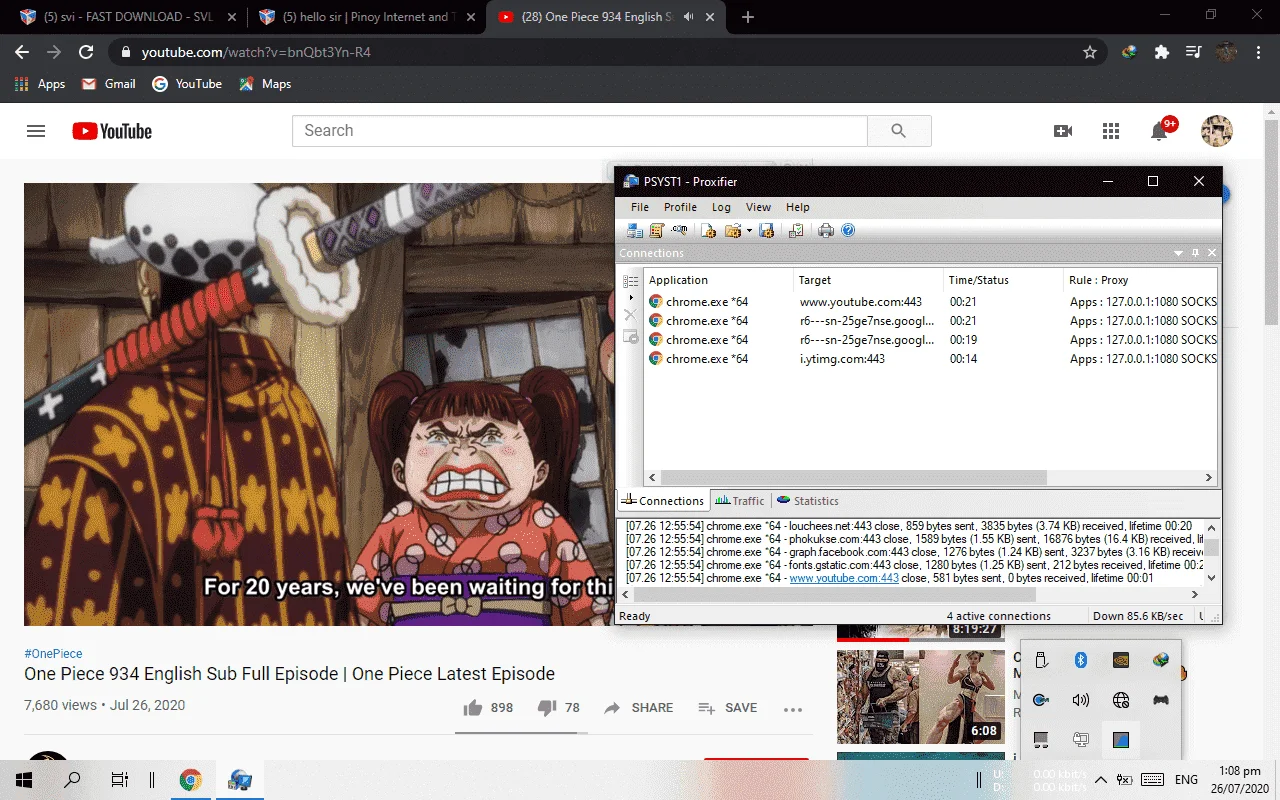Click the log pane scroll down arrow
Screen dimensions: 1280x800
tap(1212, 578)
